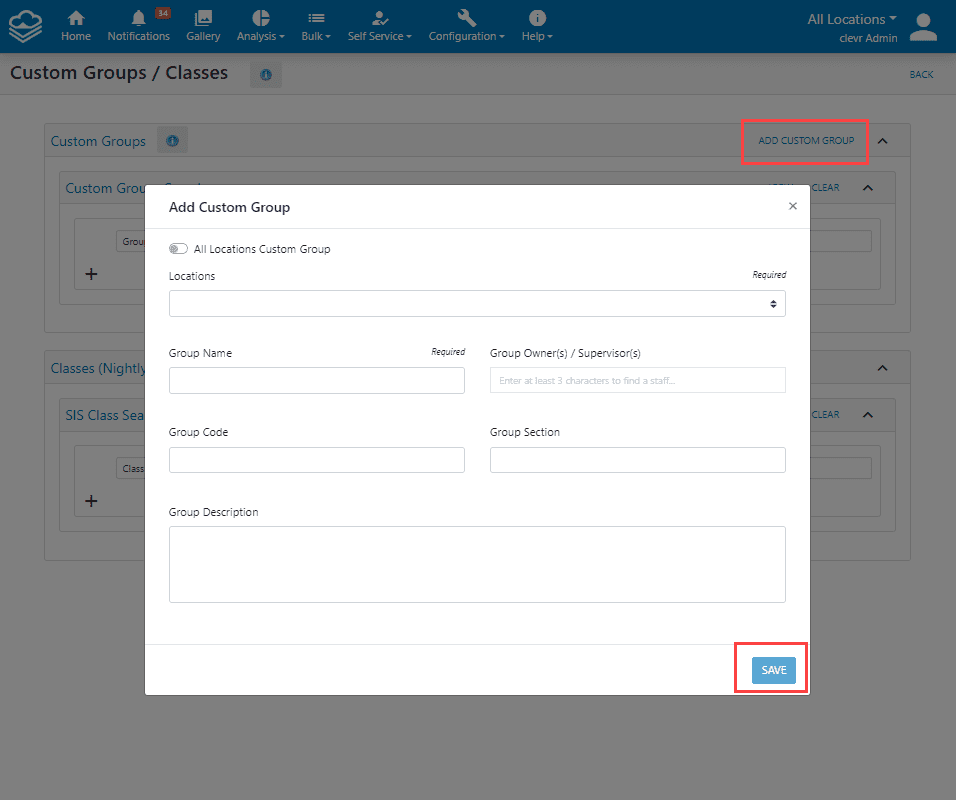
Task: Open the Analysis menu
Action: click(x=260, y=26)
